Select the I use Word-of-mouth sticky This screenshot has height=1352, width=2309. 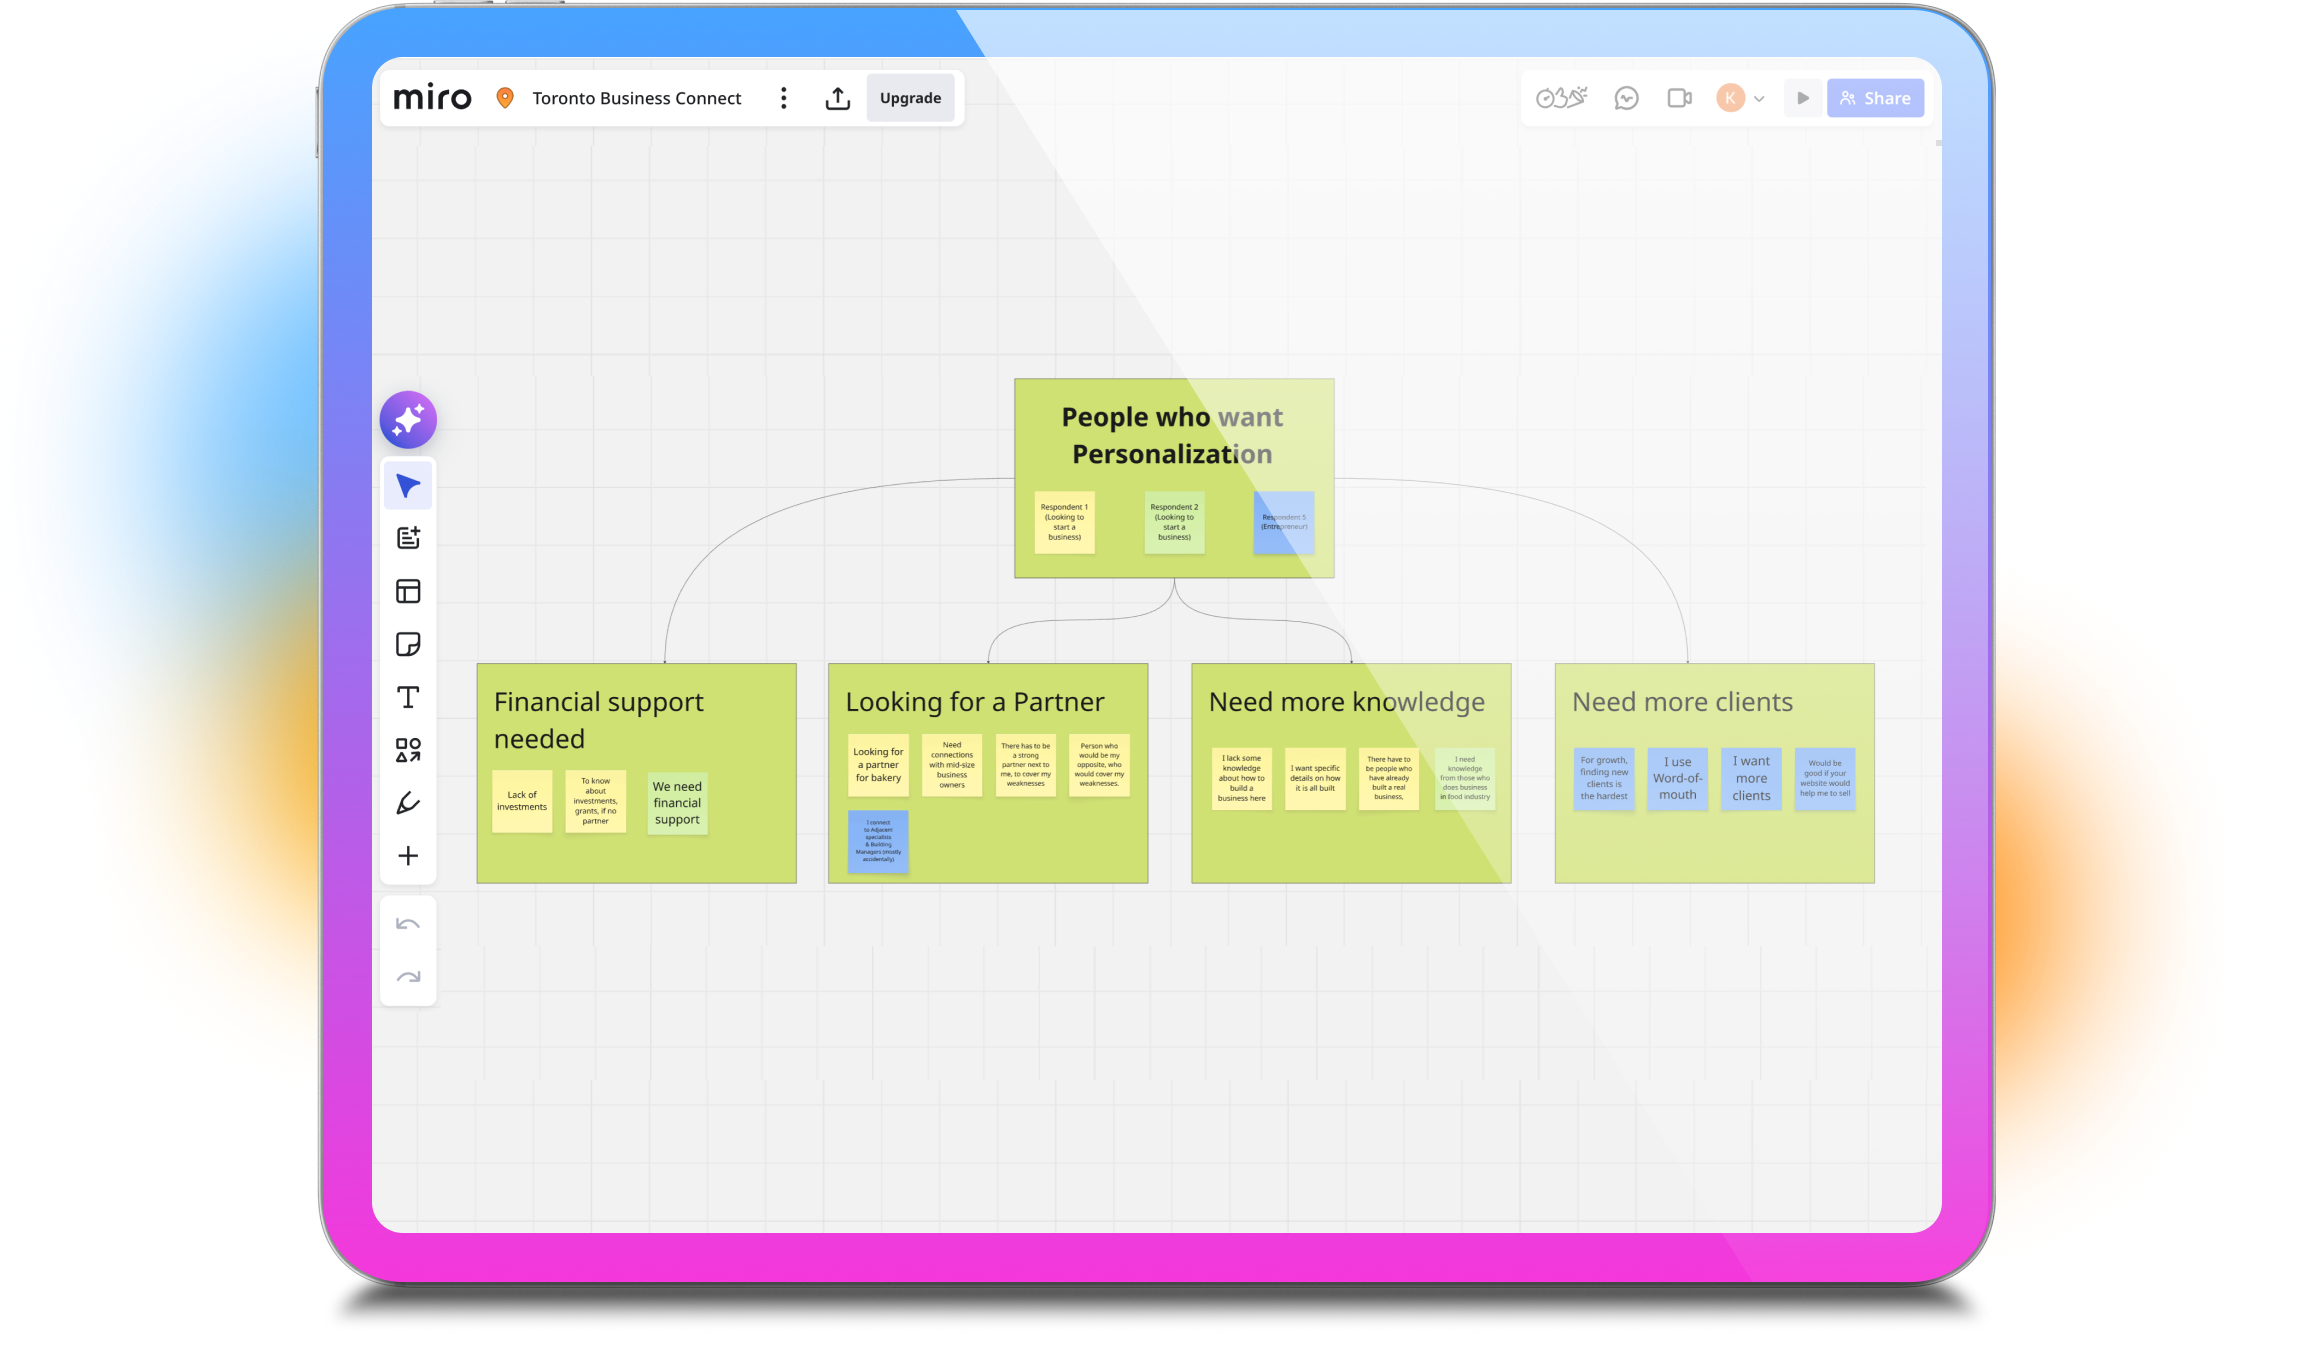pyautogui.click(x=1677, y=778)
